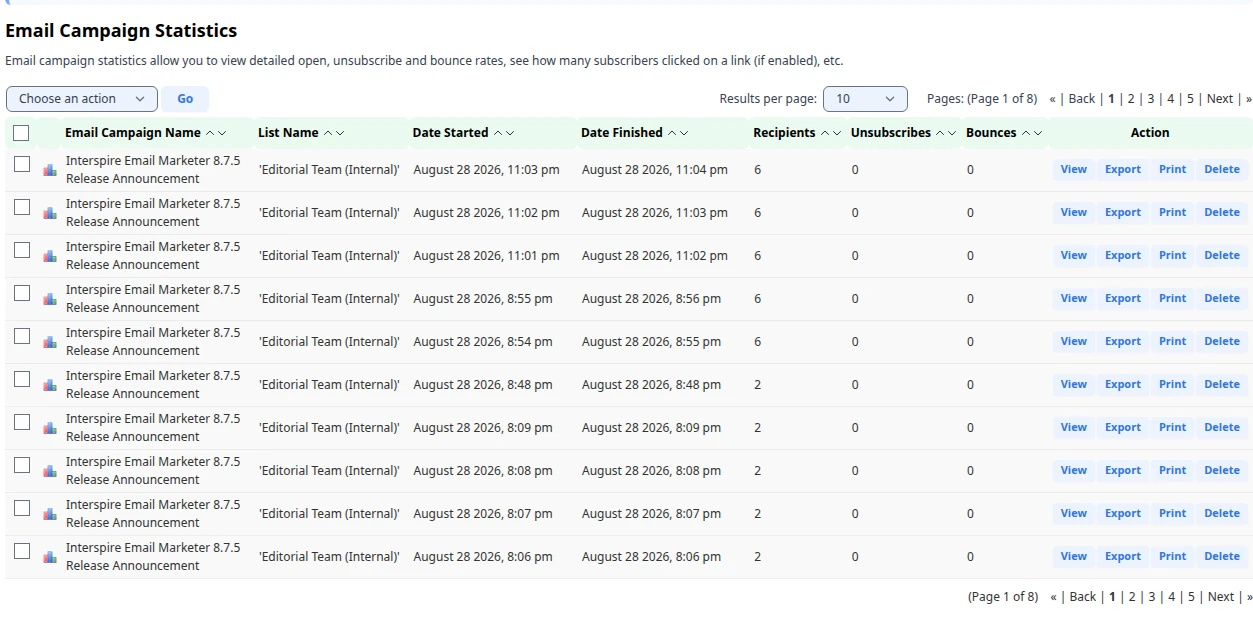The image size is (1253, 627).
Task: Click the Email Campaign Name column header
Action: (133, 133)
